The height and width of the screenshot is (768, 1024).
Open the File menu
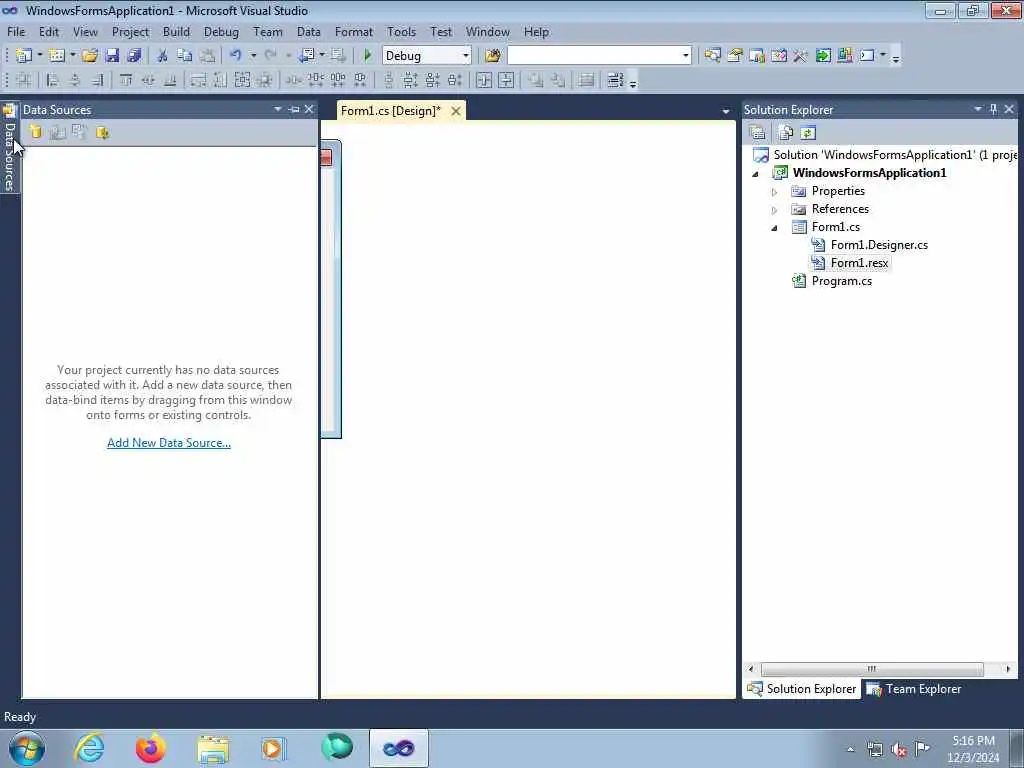[x=16, y=31]
